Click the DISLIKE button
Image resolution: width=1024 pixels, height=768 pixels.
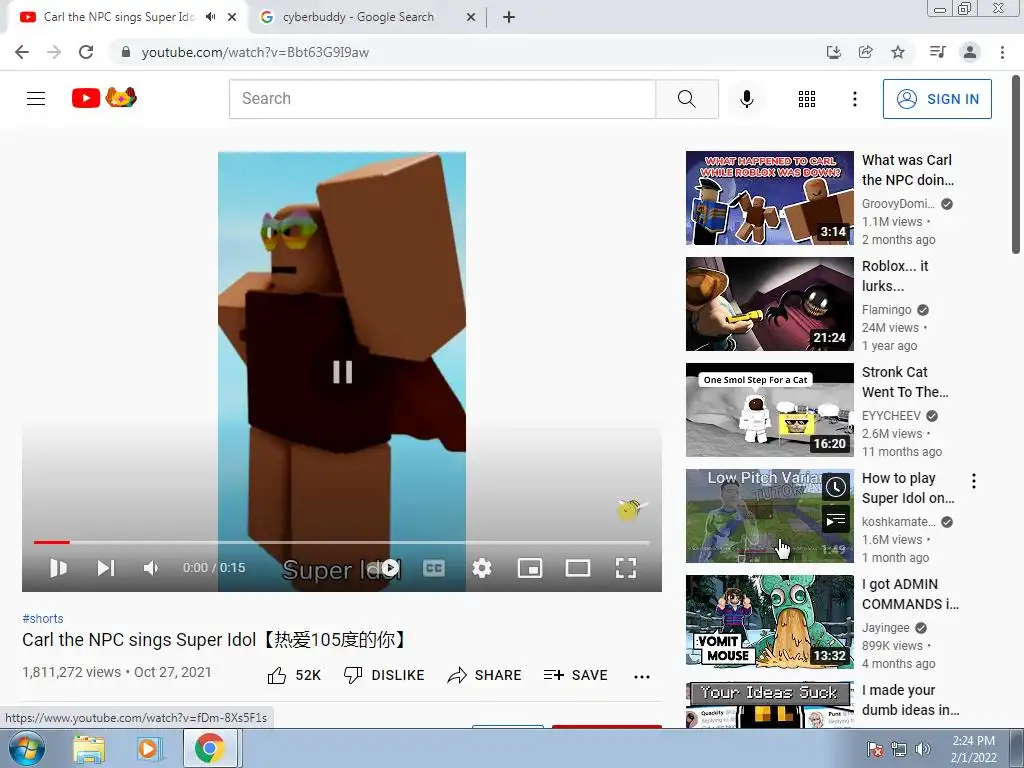pos(384,675)
